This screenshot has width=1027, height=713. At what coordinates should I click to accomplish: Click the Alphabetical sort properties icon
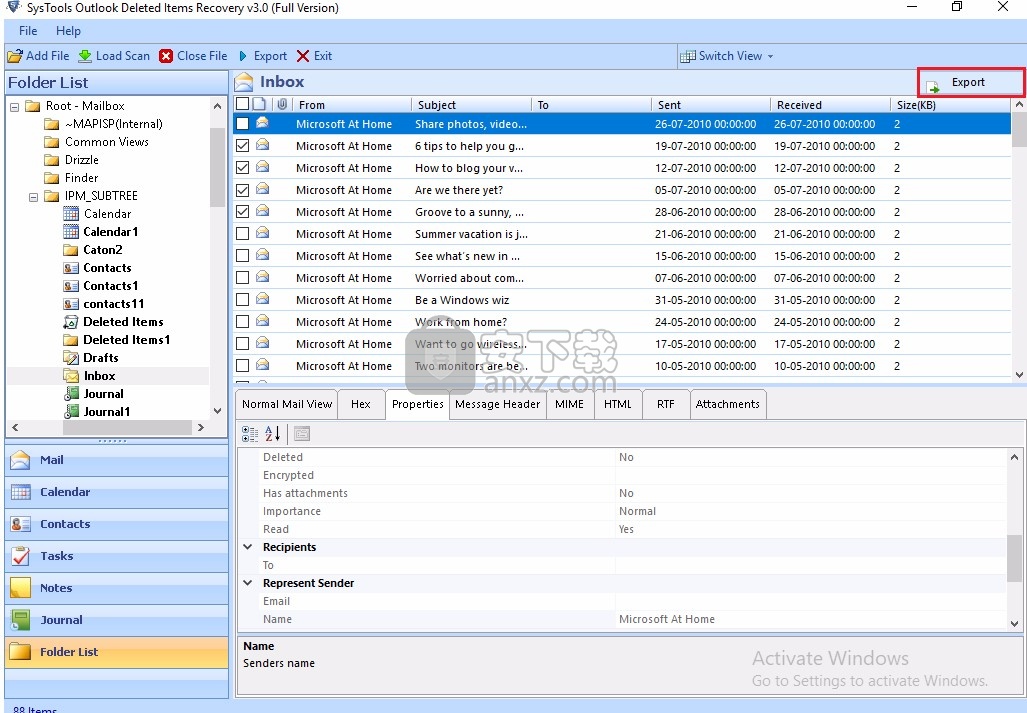coord(272,433)
